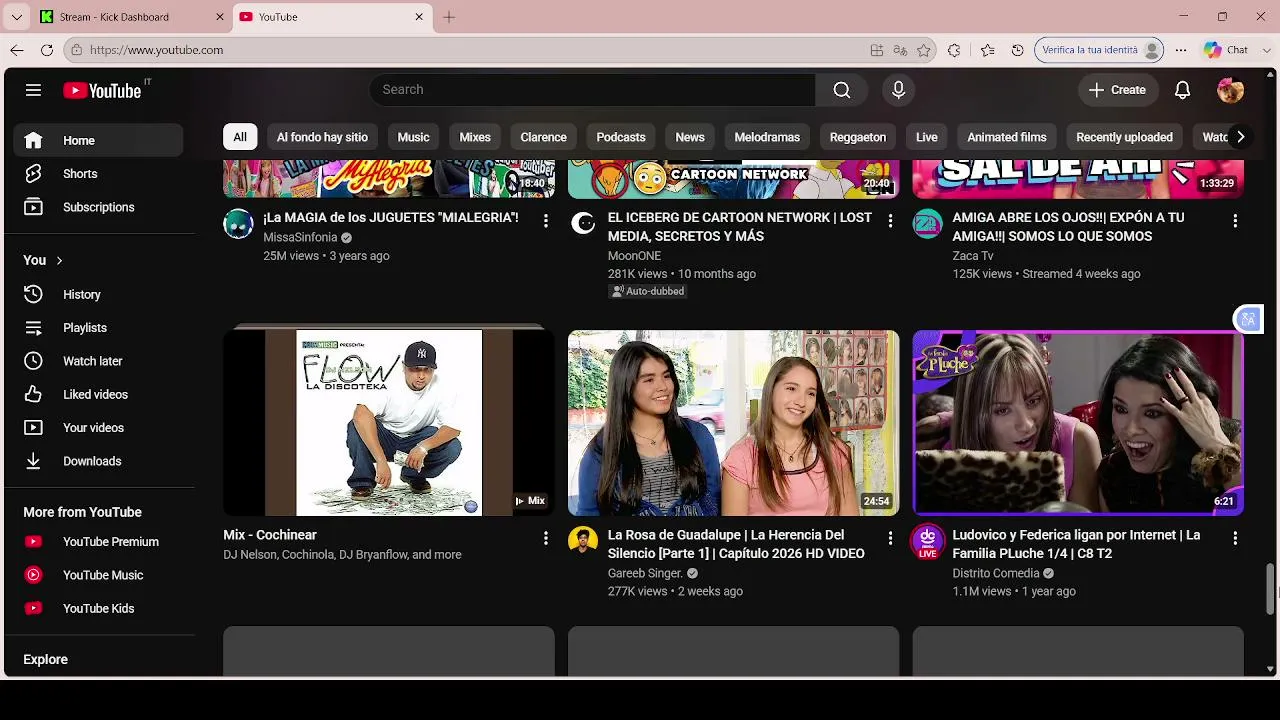Select the Podcasts filter chip
This screenshot has width=1280, height=720.
[x=621, y=137]
